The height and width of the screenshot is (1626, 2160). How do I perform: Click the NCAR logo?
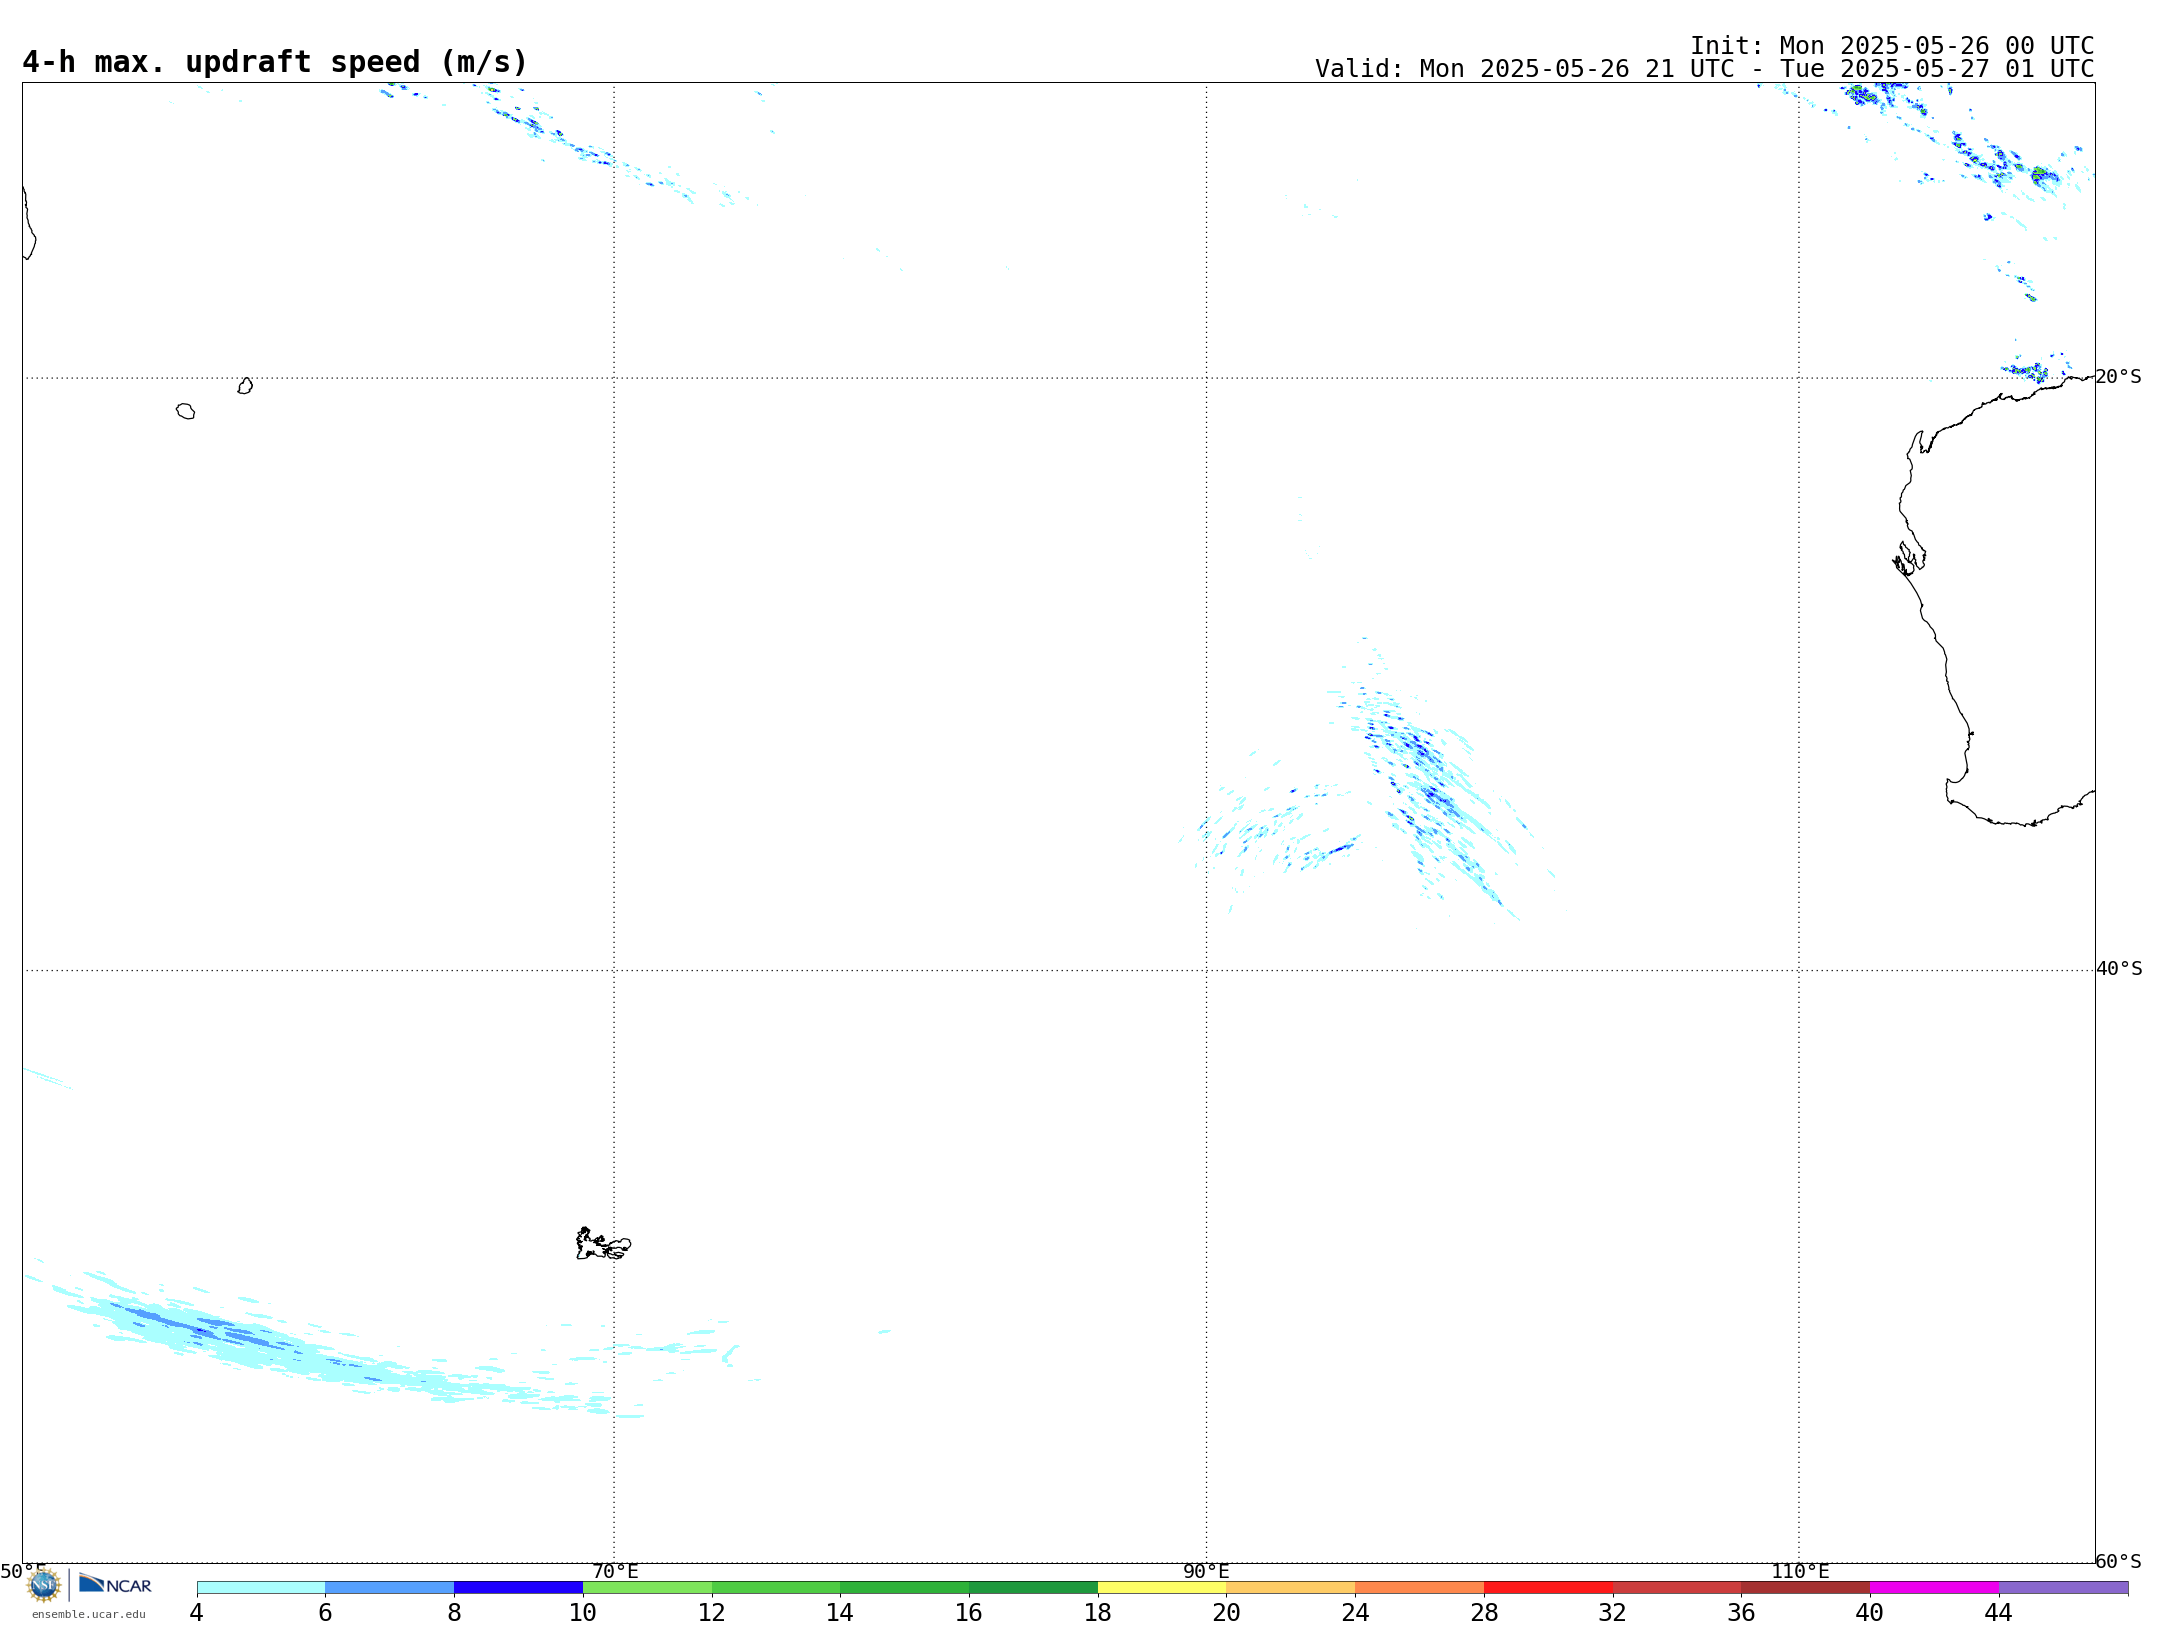click(x=115, y=1584)
